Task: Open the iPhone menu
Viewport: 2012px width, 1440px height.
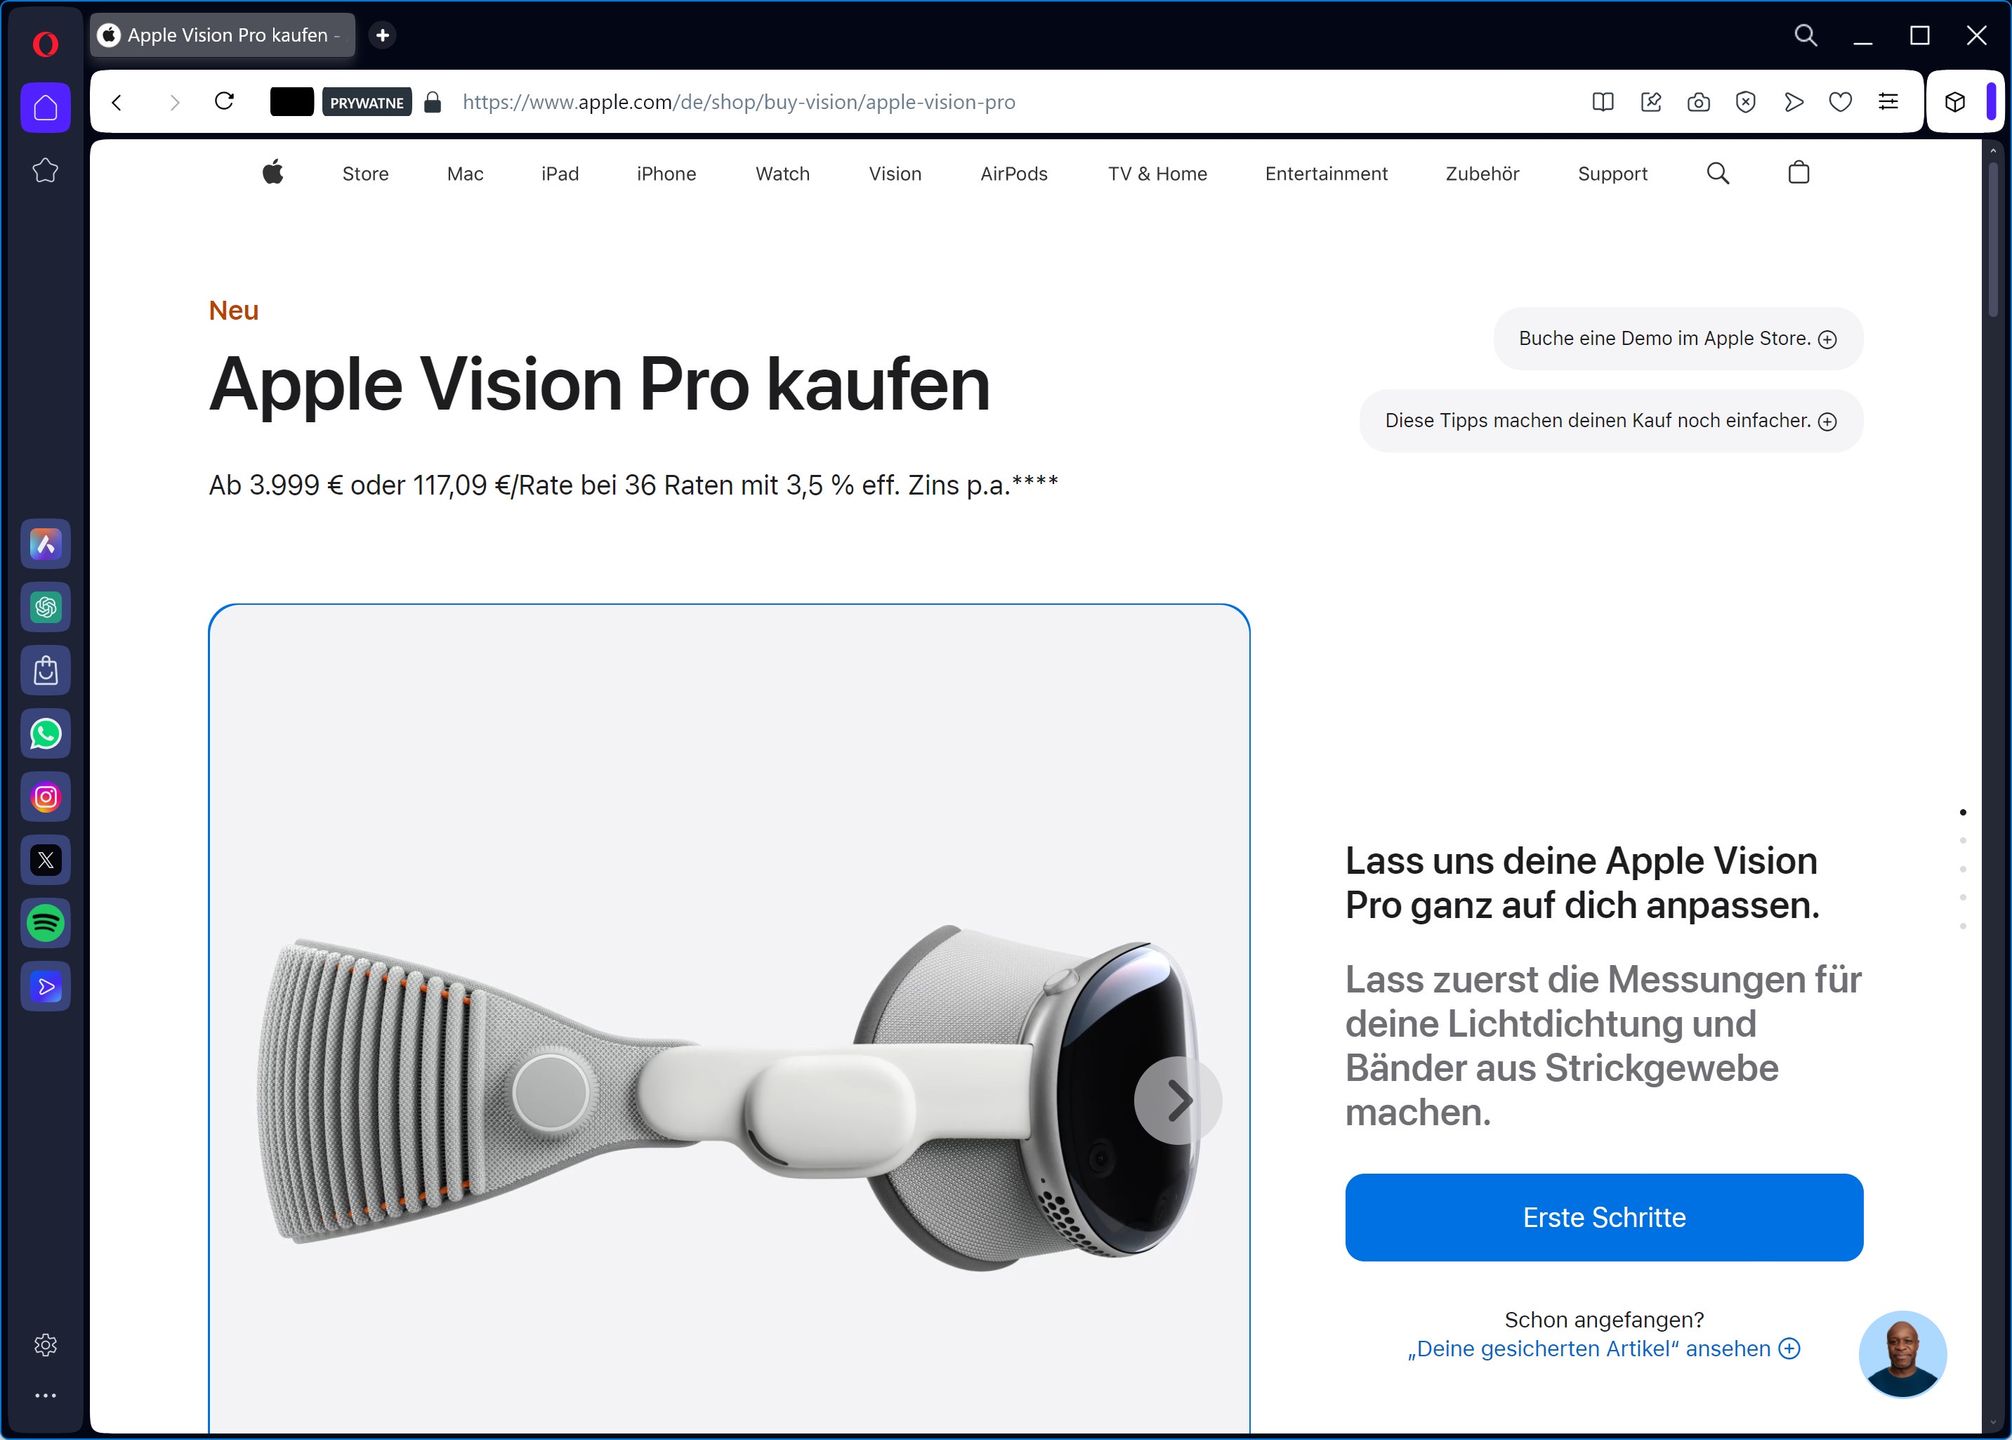Action: 666,174
